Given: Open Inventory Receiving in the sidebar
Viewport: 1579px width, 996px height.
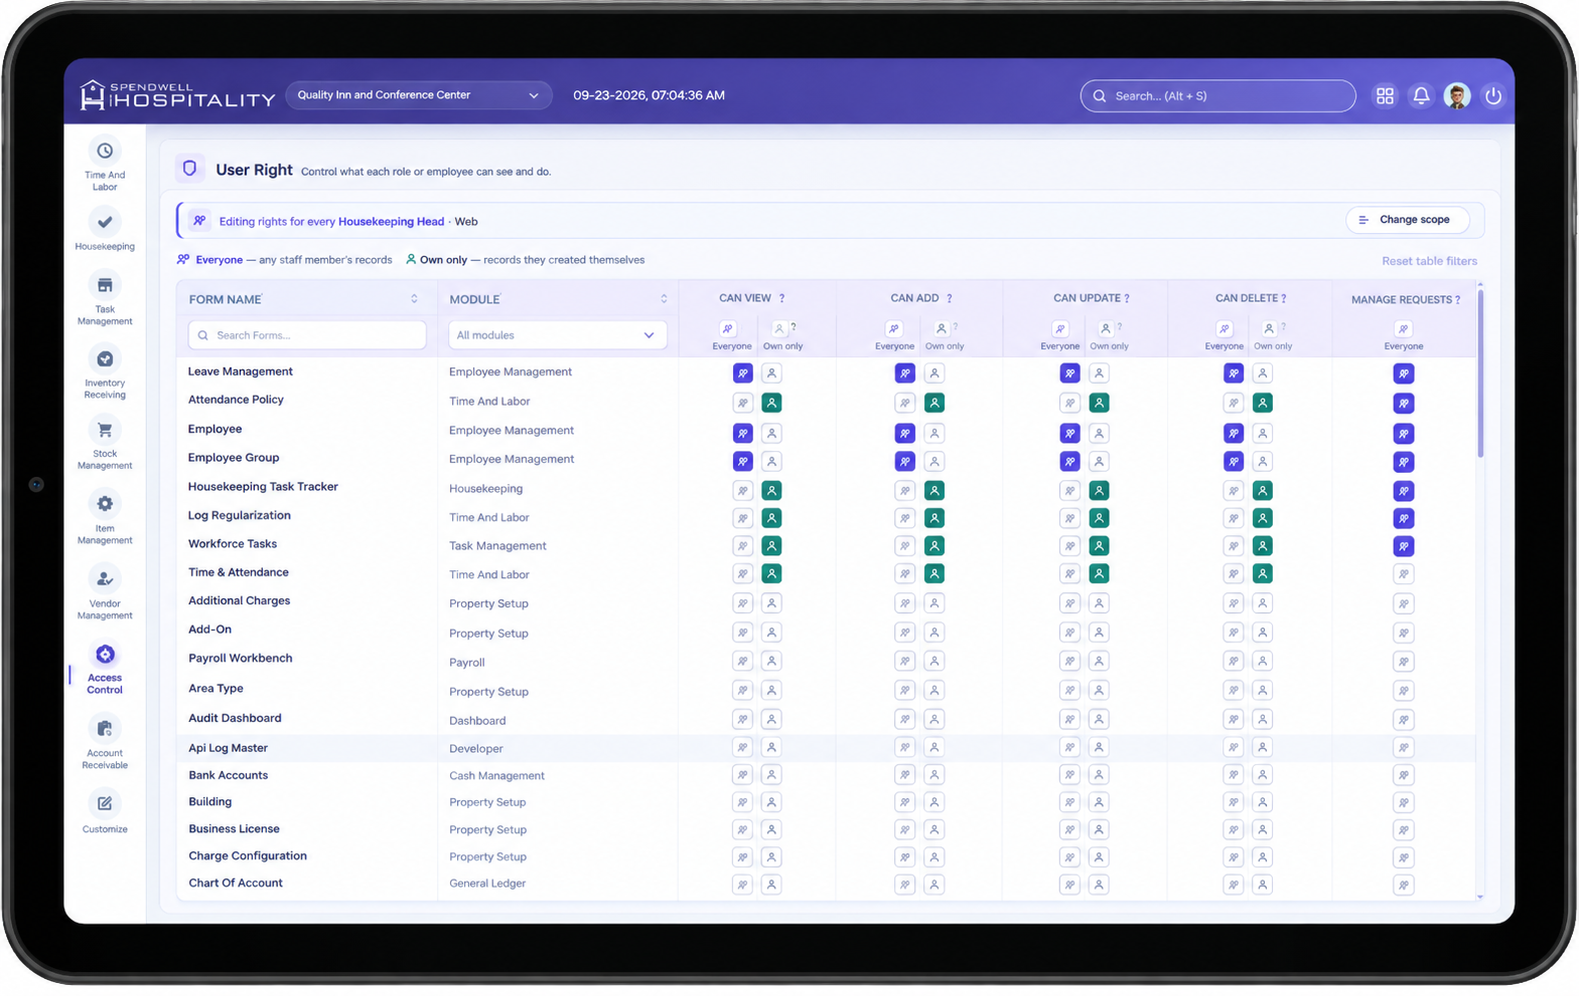Looking at the screenshot, I should click(105, 372).
